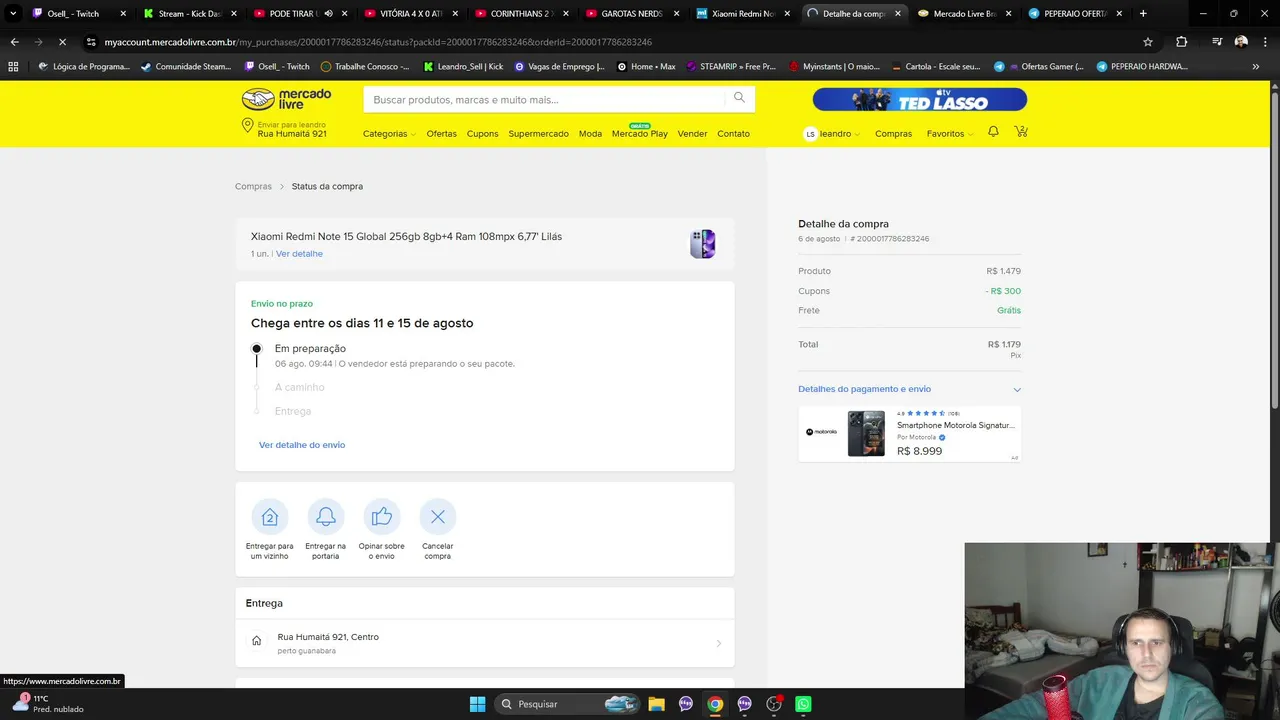Expand the Categorias dropdown menu
The height and width of the screenshot is (720, 1280).
(x=389, y=134)
